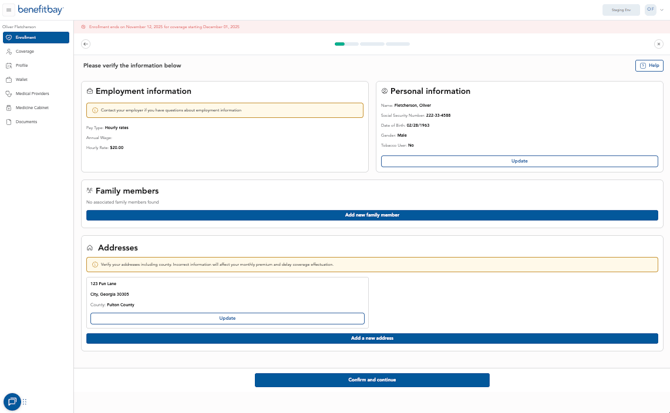Click Confirm and continue
Screen dimensions: 670x413
tap(372, 380)
